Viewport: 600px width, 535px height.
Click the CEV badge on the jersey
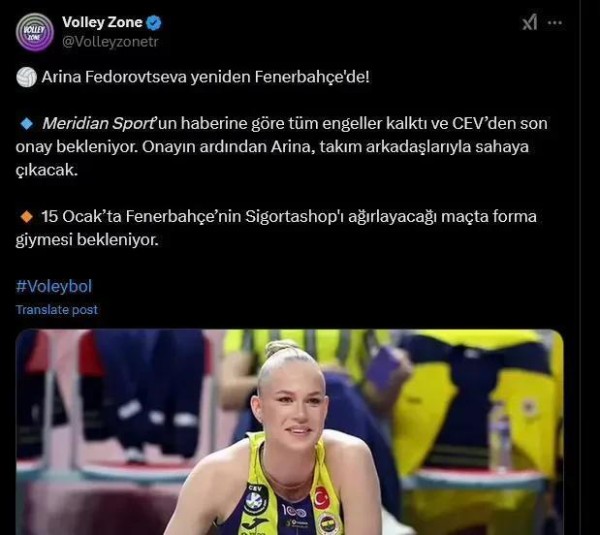(256, 500)
